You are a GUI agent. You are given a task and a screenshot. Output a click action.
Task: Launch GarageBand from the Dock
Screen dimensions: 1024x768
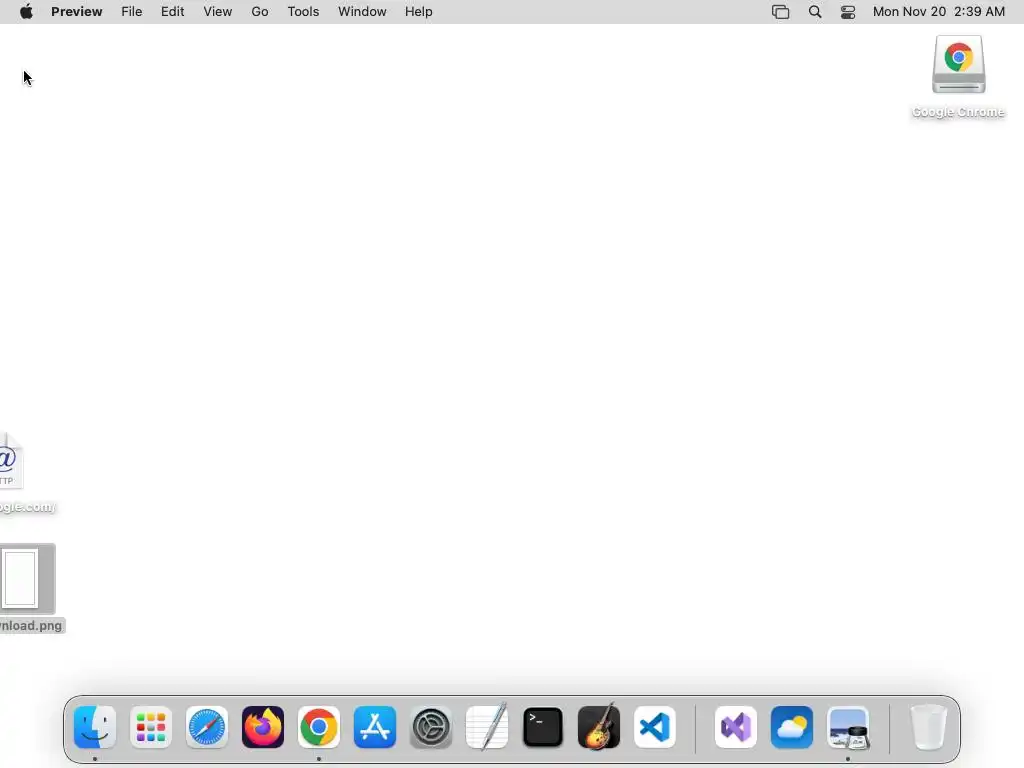click(x=599, y=727)
